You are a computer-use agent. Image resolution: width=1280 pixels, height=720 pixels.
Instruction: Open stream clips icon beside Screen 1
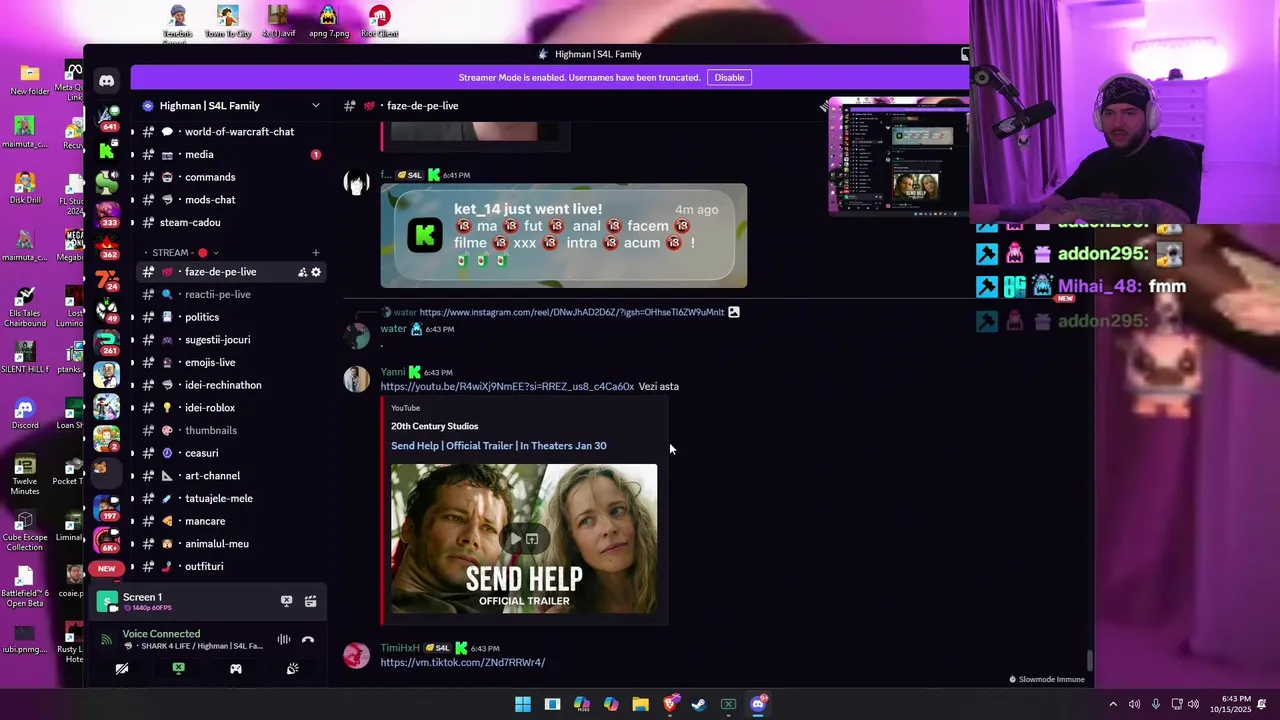click(310, 601)
